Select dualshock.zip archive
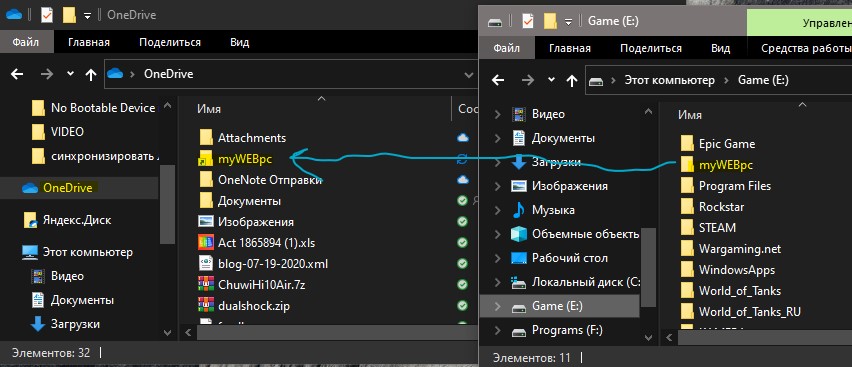This screenshot has width=852, height=367. point(244,306)
